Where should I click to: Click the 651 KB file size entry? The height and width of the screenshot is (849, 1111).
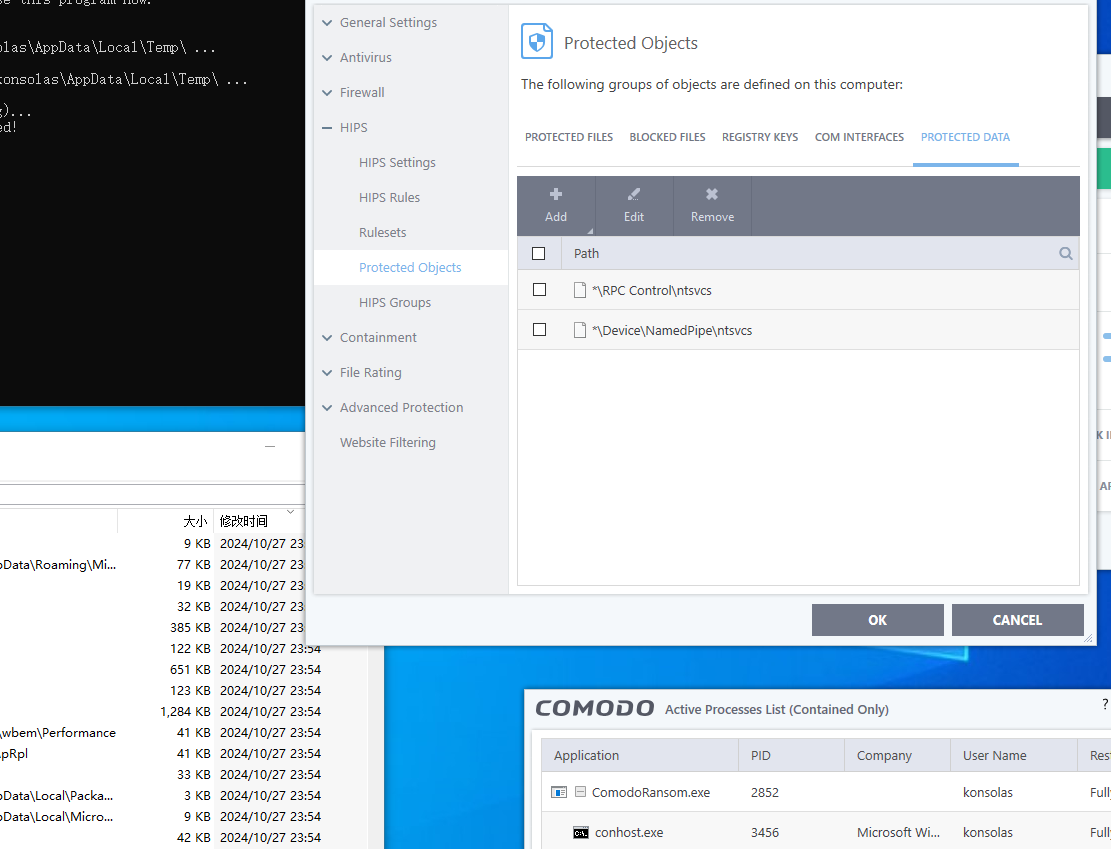[190, 670]
